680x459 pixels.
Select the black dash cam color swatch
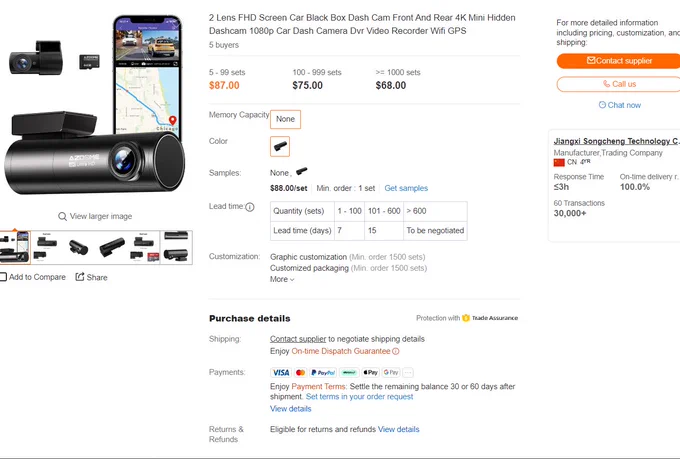point(280,146)
